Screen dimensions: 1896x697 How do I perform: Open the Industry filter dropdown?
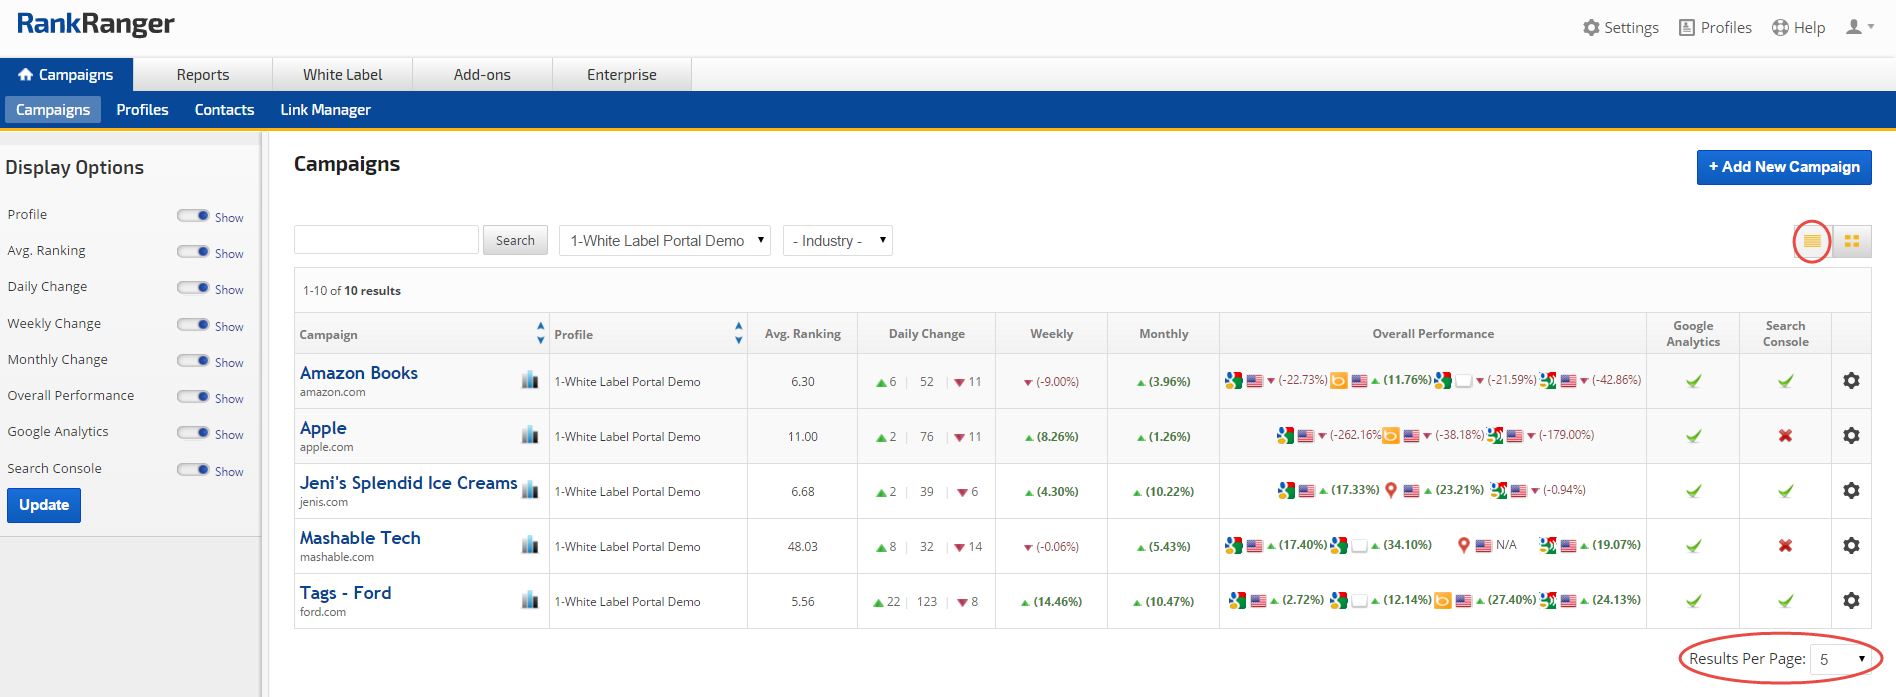[838, 241]
